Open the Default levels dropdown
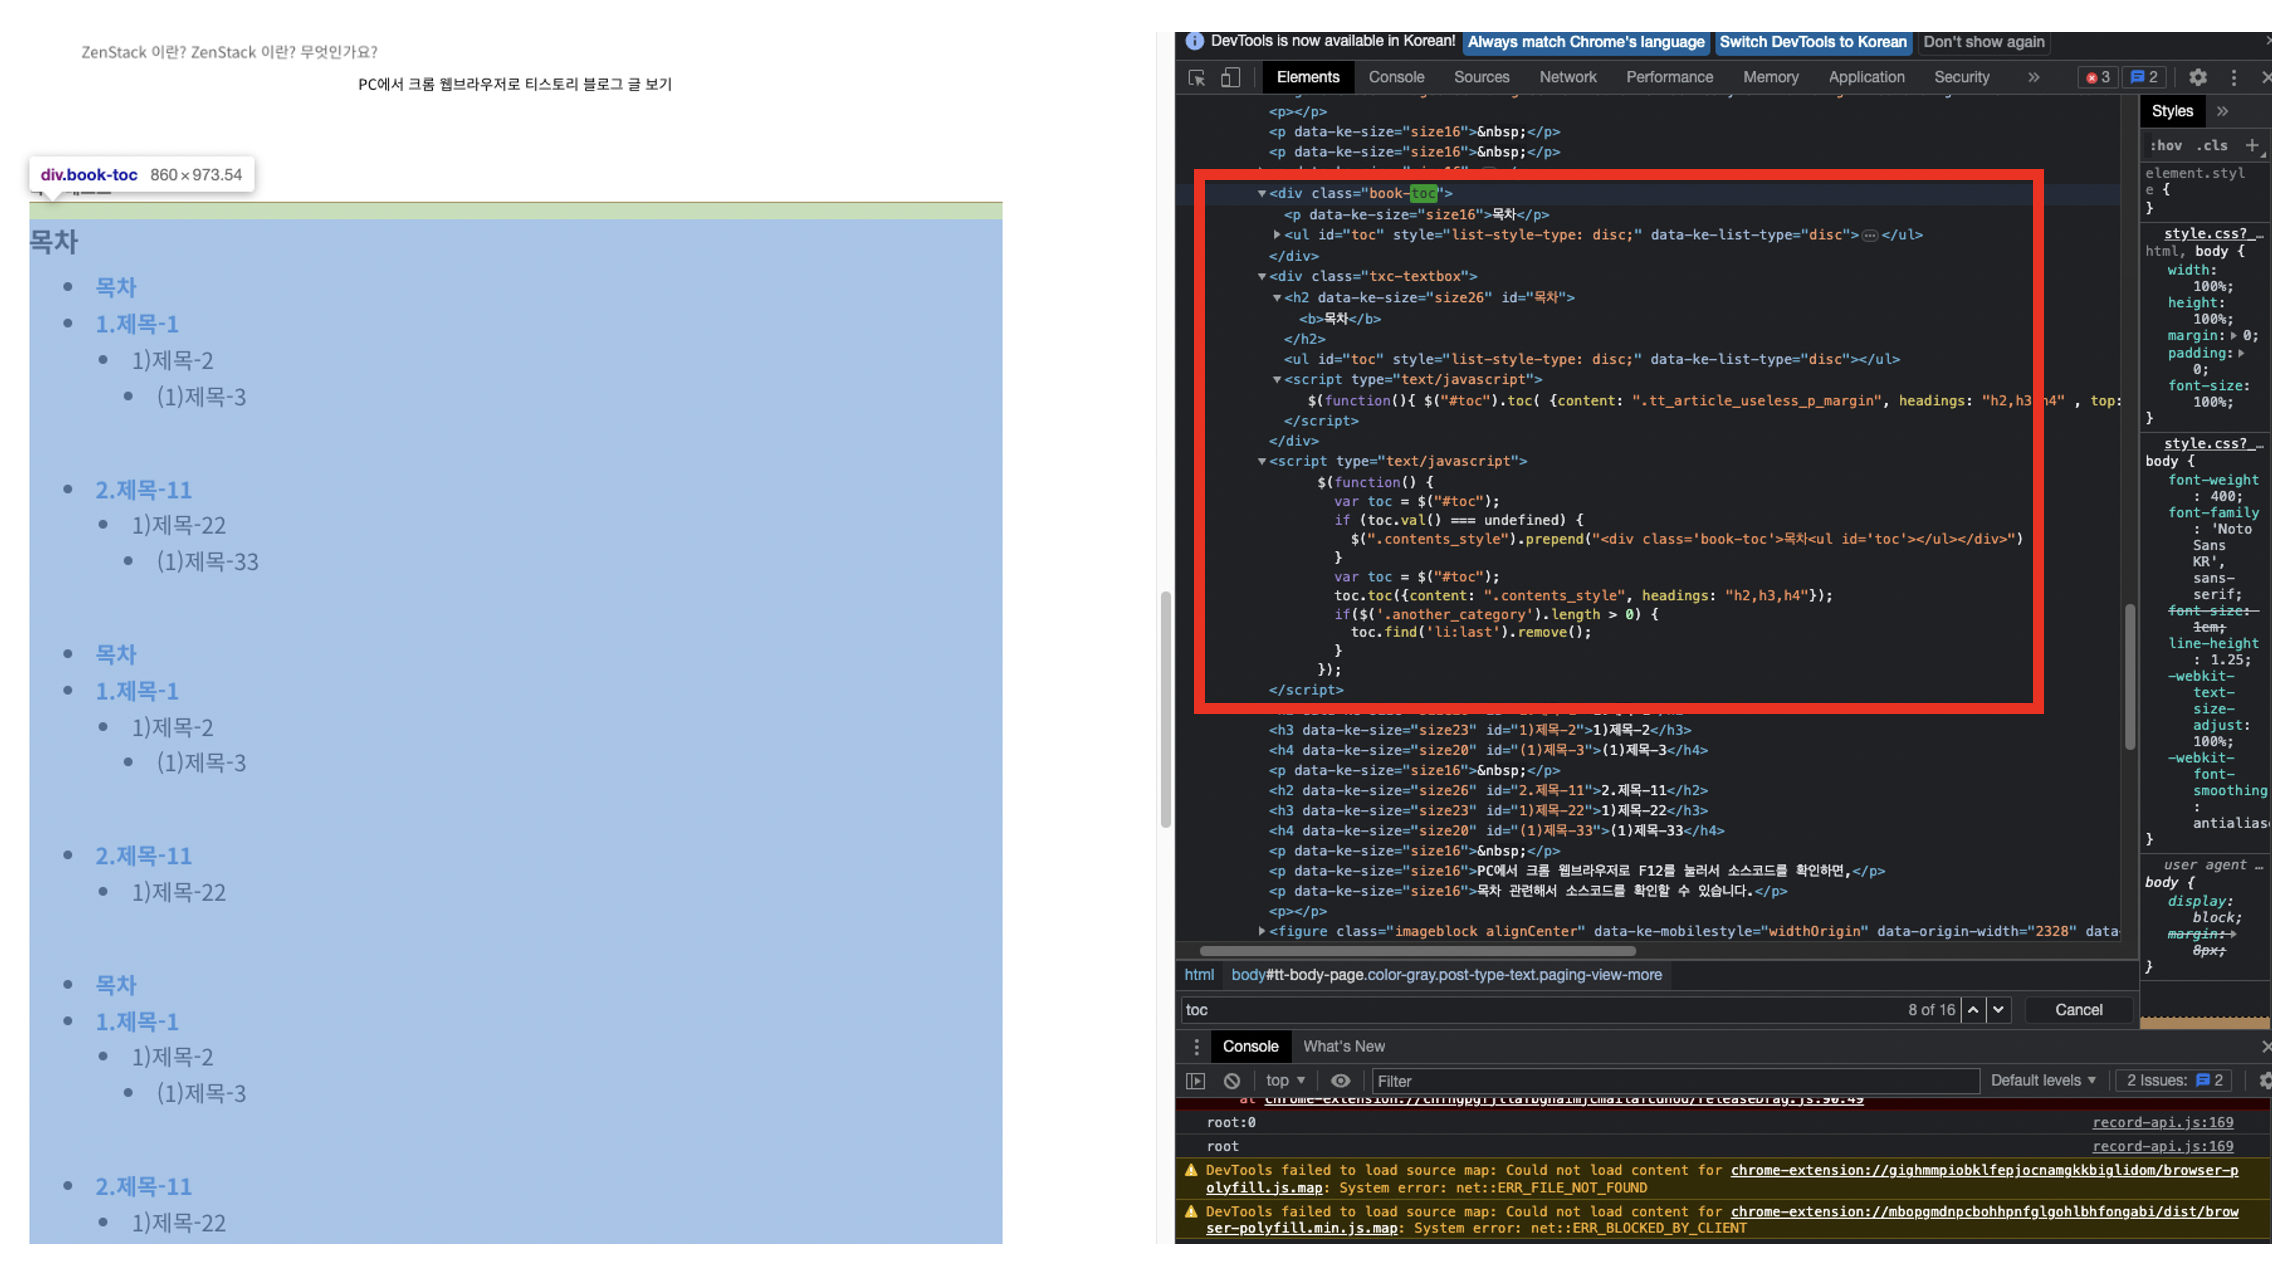The width and height of the screenshot is (2272, 1276). pos(2042,1081)
